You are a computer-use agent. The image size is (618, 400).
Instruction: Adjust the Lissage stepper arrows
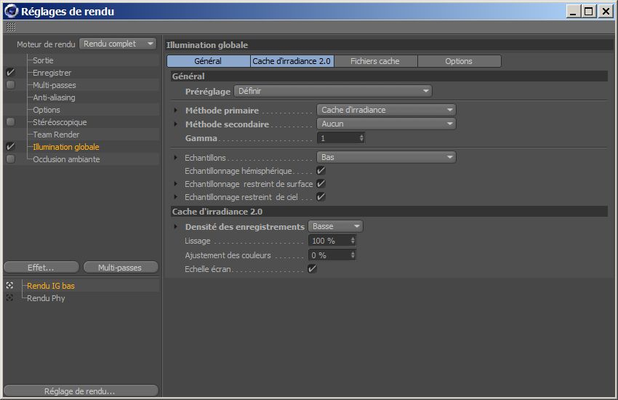pos(353,240)
